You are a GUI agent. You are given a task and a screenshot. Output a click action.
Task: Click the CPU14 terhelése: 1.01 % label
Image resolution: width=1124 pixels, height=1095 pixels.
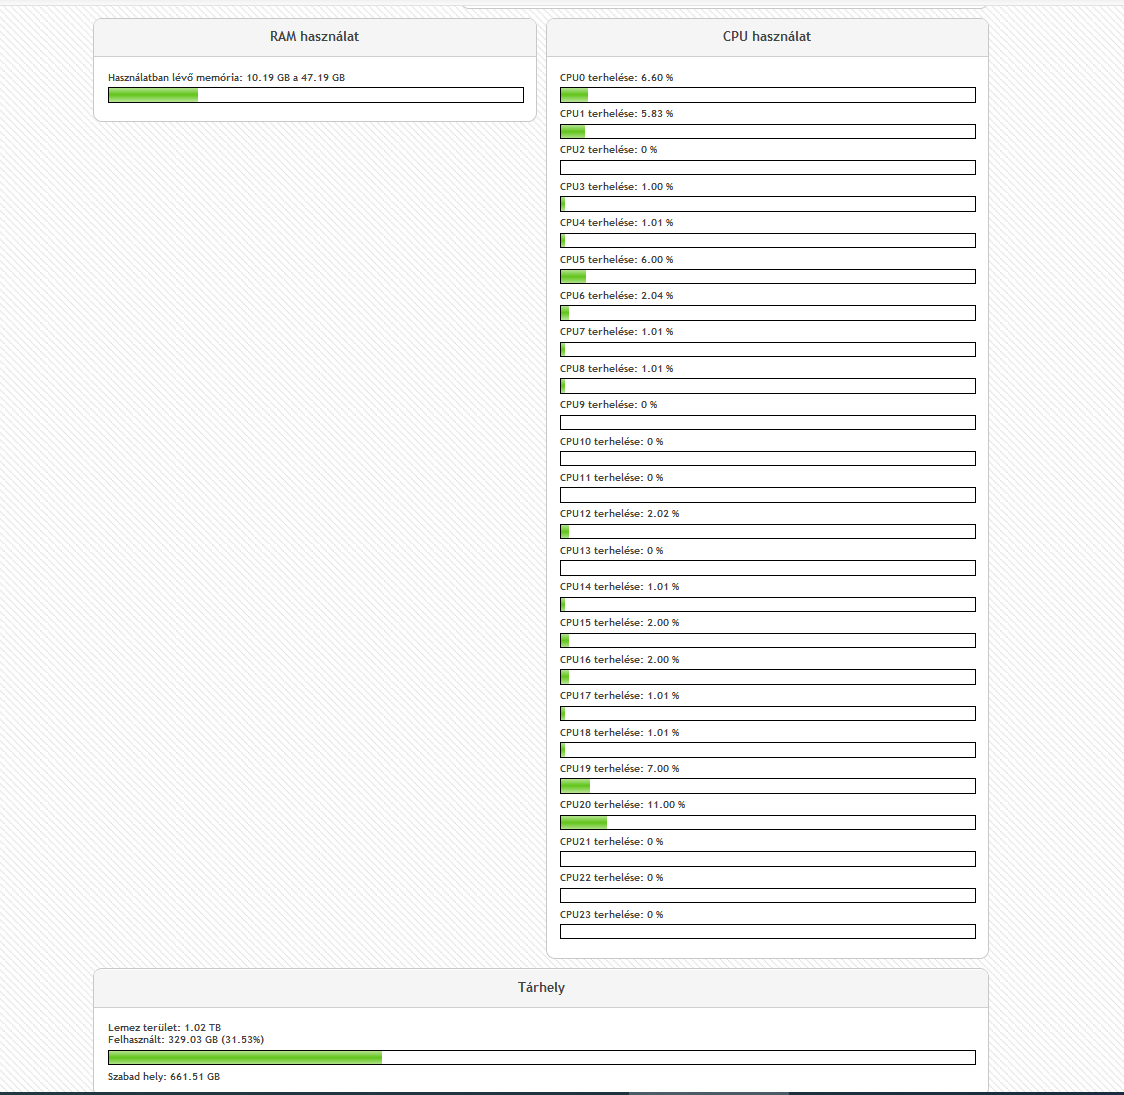[619, 586]
